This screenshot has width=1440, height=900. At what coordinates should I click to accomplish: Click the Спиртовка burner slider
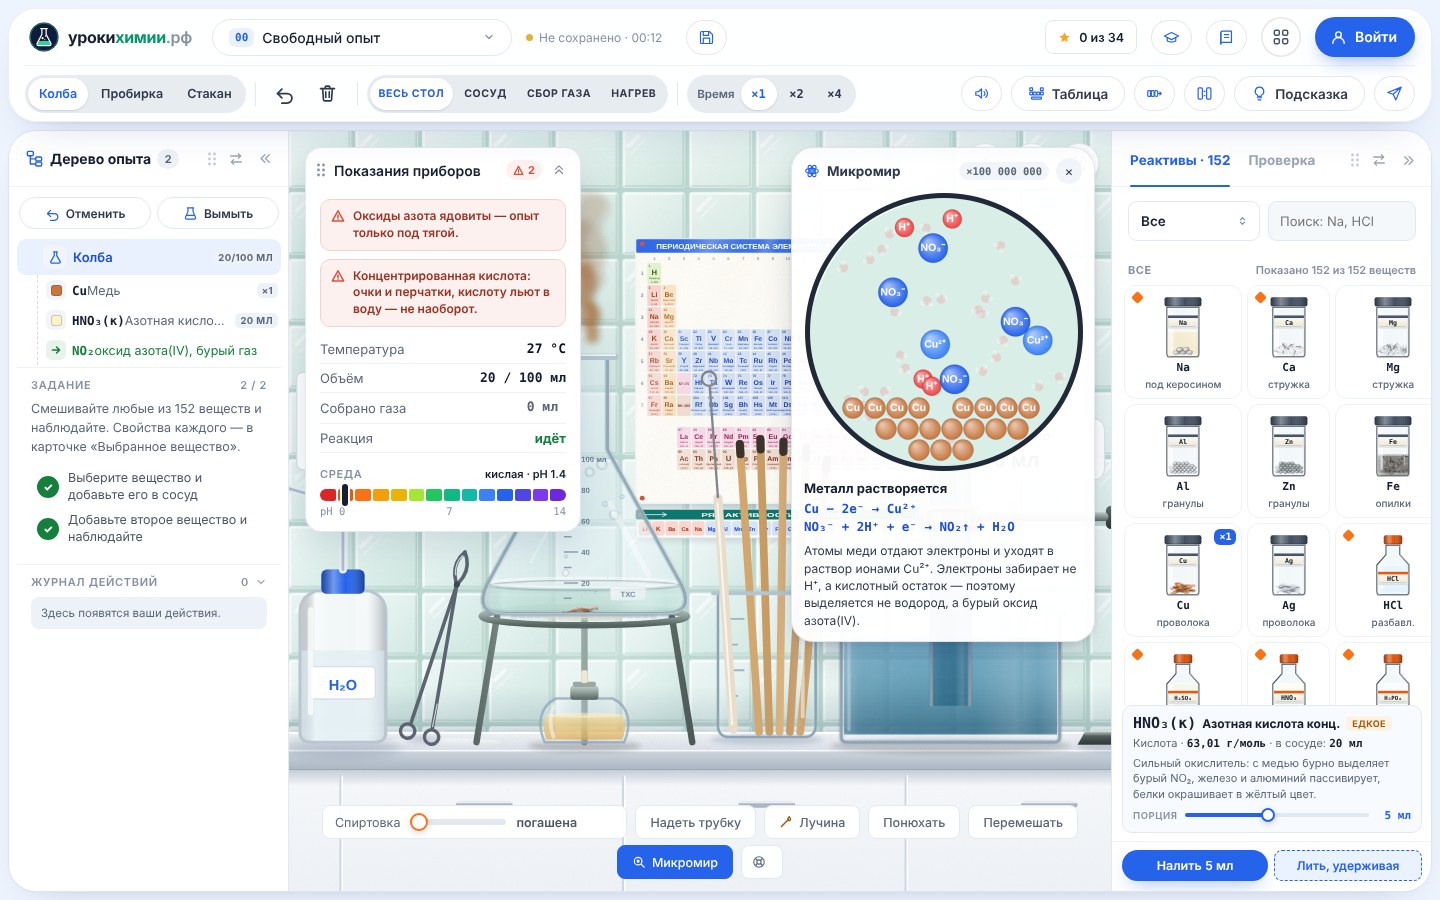click(460, 822)
